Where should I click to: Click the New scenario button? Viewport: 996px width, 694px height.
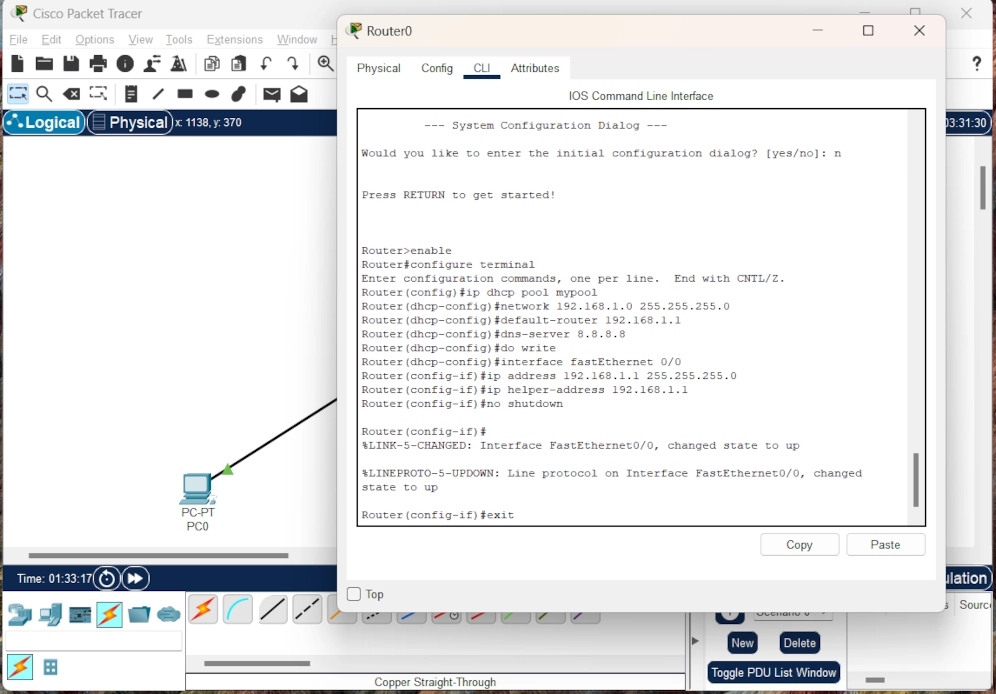pos(742,643)
